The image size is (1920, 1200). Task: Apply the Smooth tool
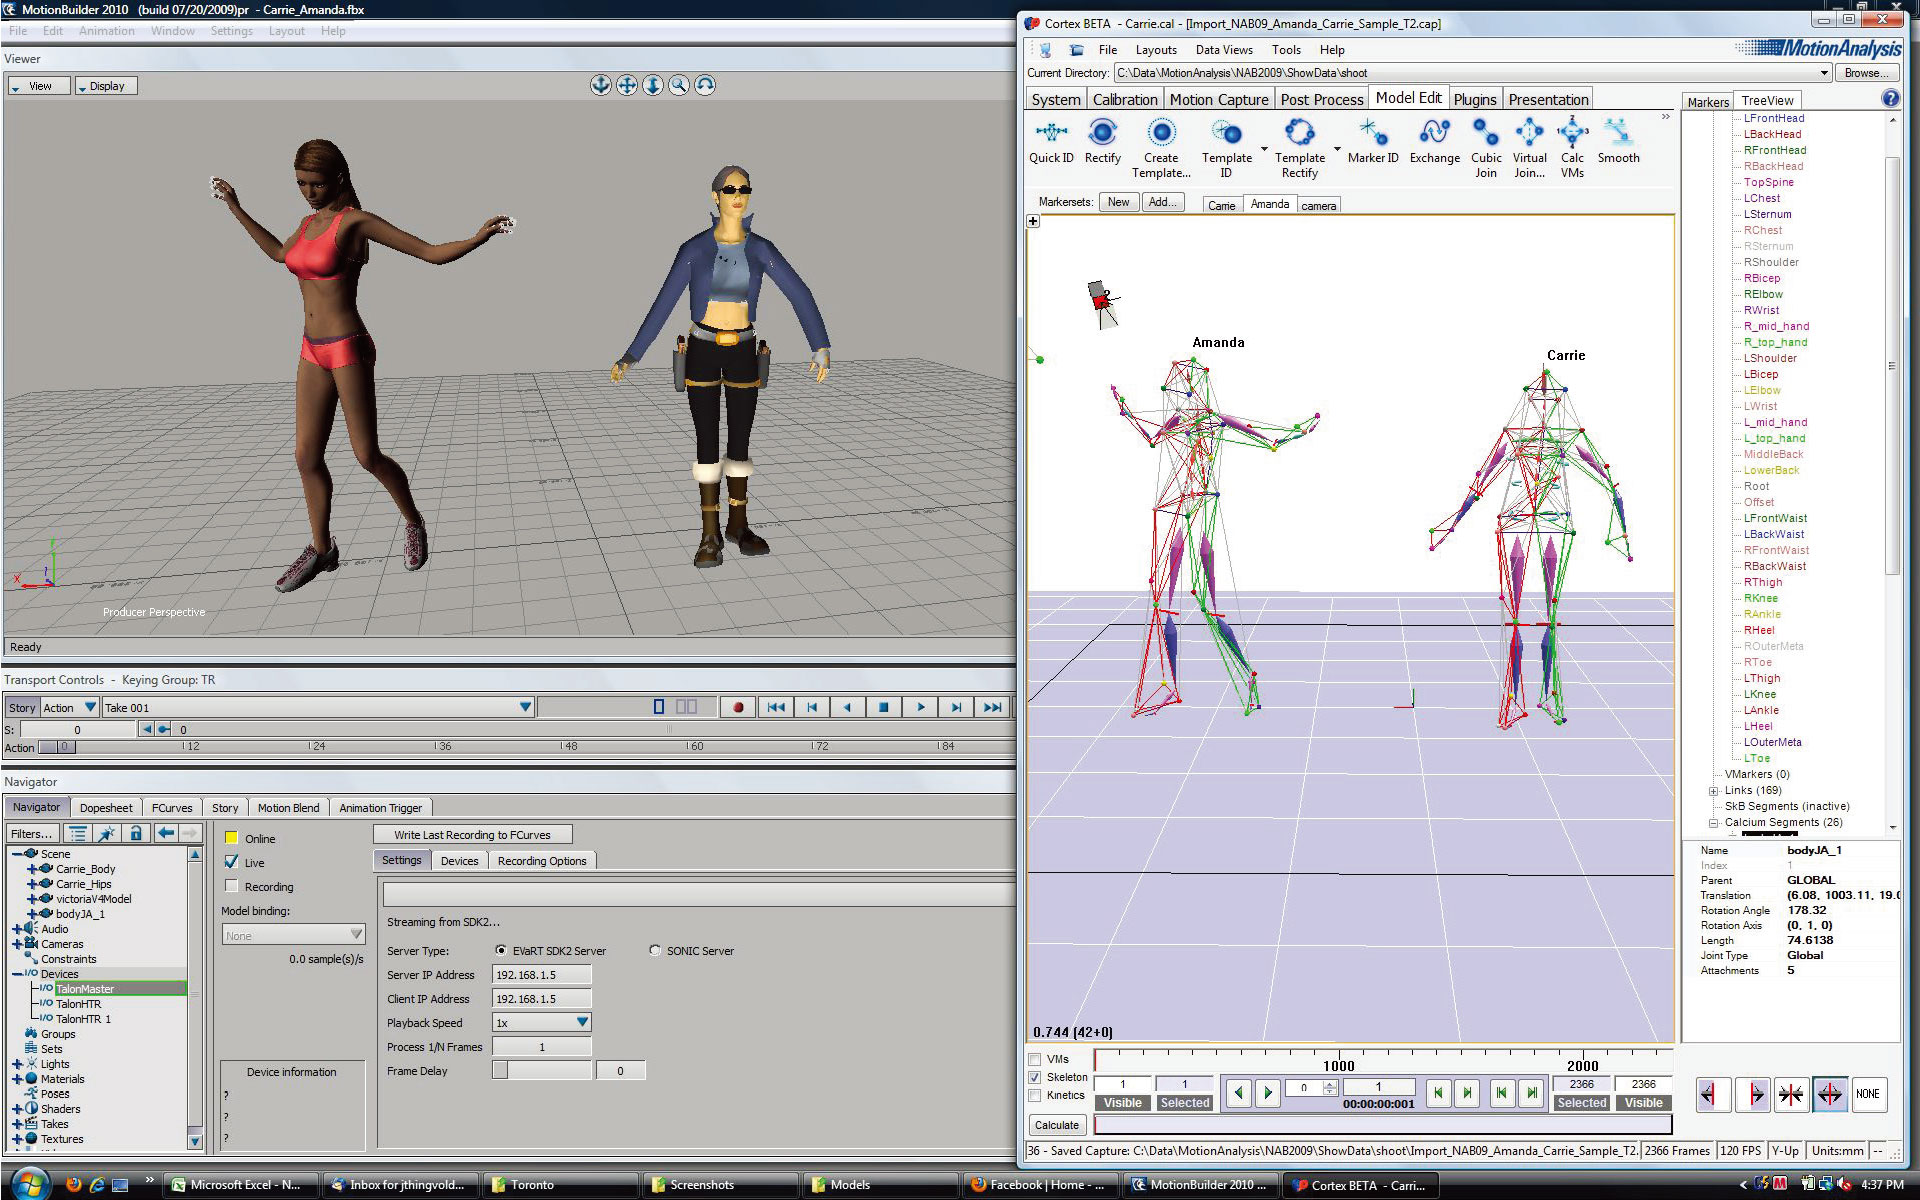point(1618,141)
